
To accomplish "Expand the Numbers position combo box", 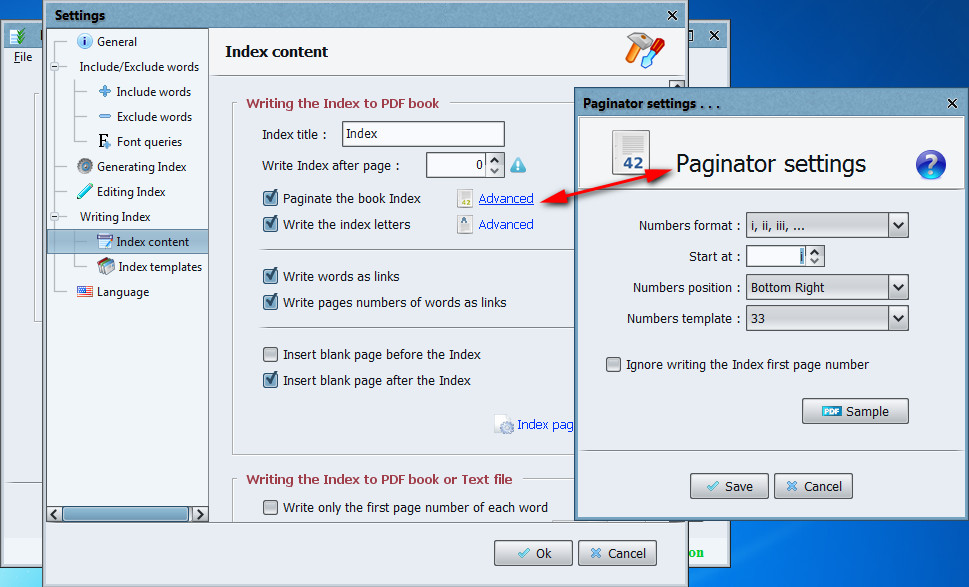I will coord(827,287).
